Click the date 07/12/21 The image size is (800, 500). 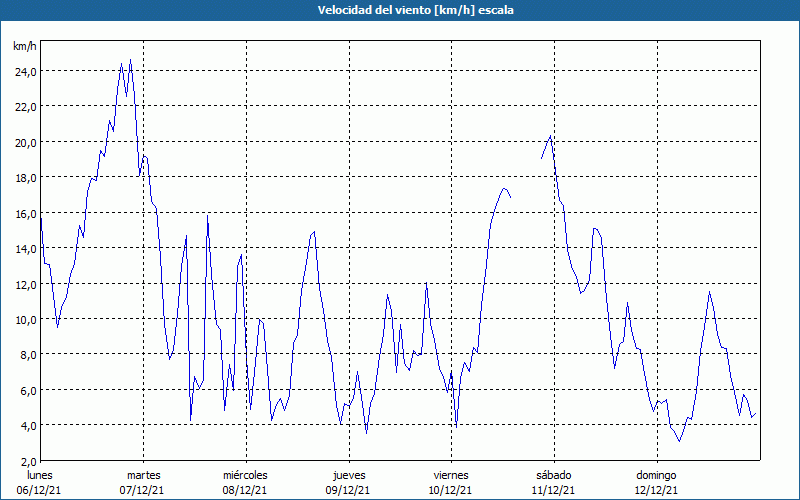[142, 490]
